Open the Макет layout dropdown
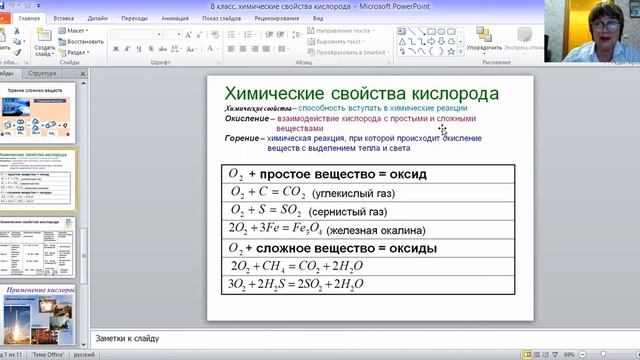Image resolution: width=640 pixels, height=360 pixels. point(73,31)
